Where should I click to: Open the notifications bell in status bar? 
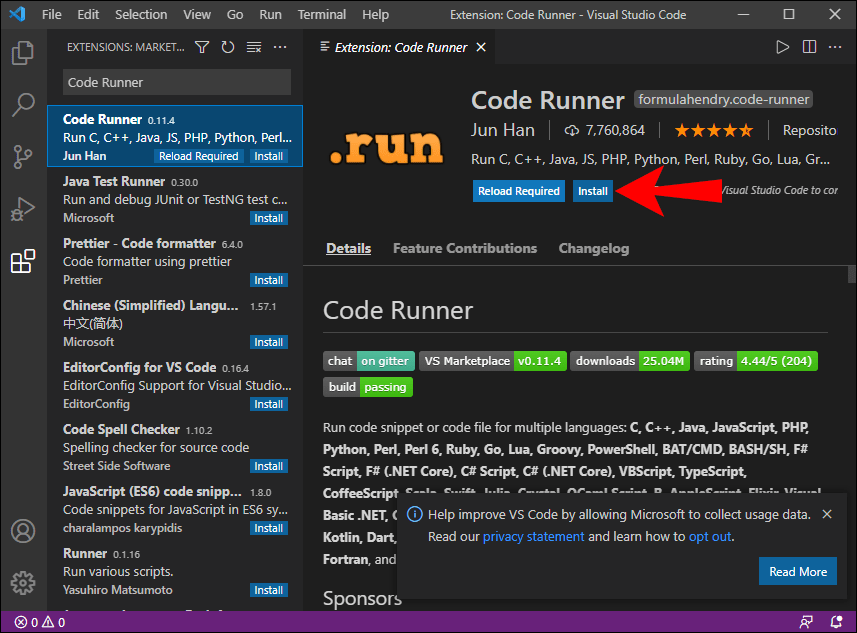835,621
